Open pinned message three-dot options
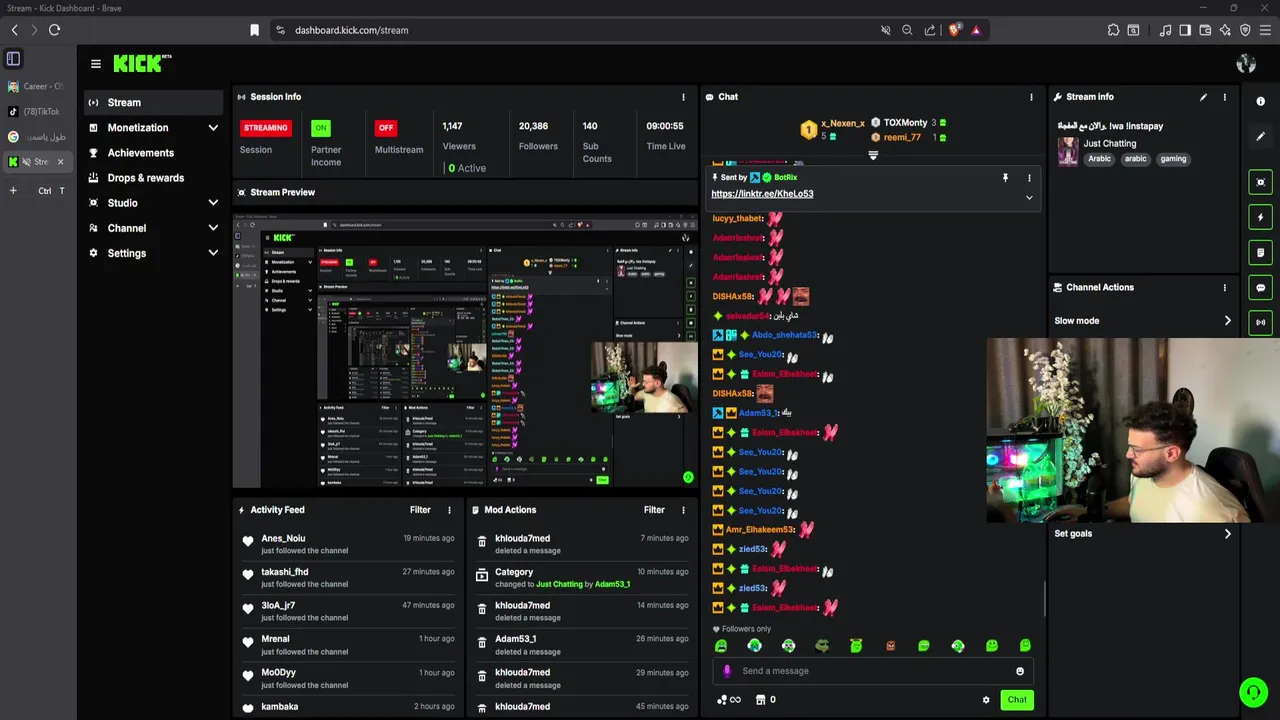Image resolution: width=1280 pixels, height=720 pixels. (x=1029, y=178)
